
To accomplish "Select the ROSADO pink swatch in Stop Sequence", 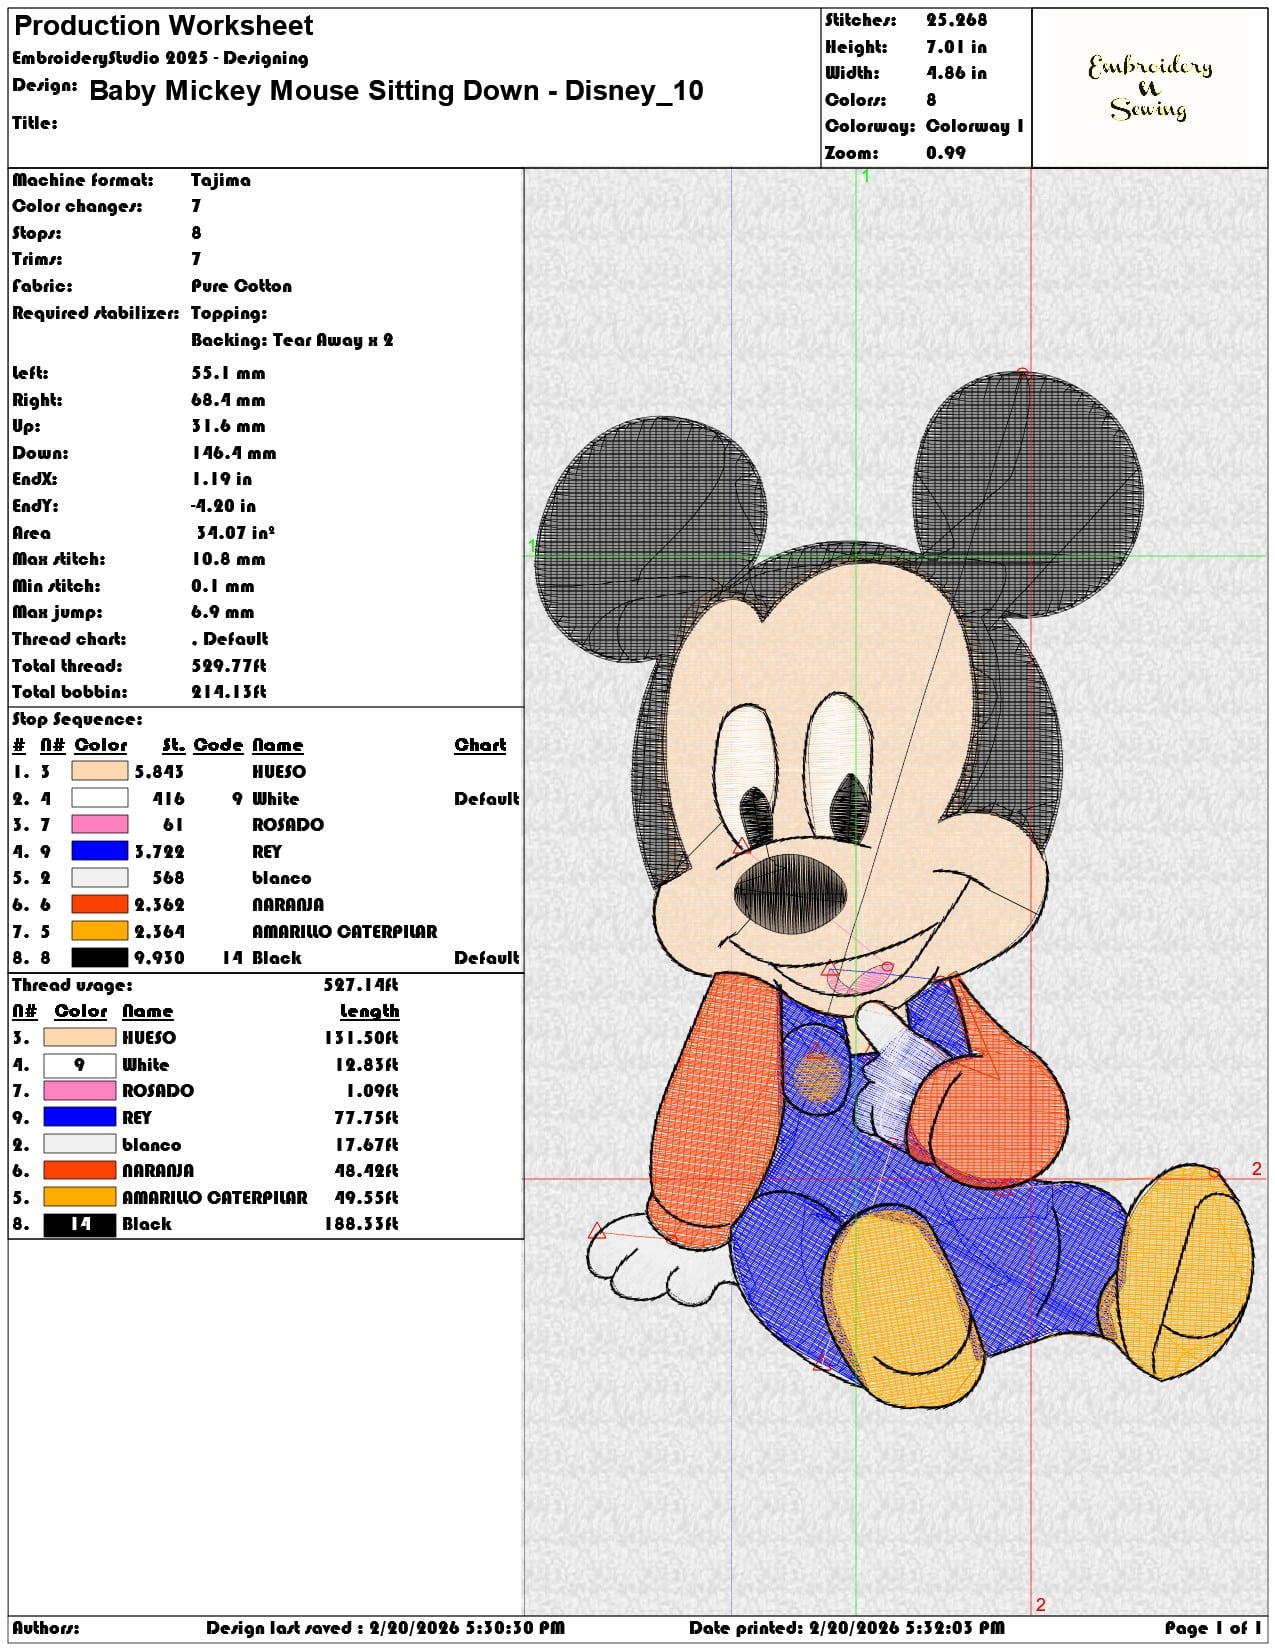I will coord(100,824).
